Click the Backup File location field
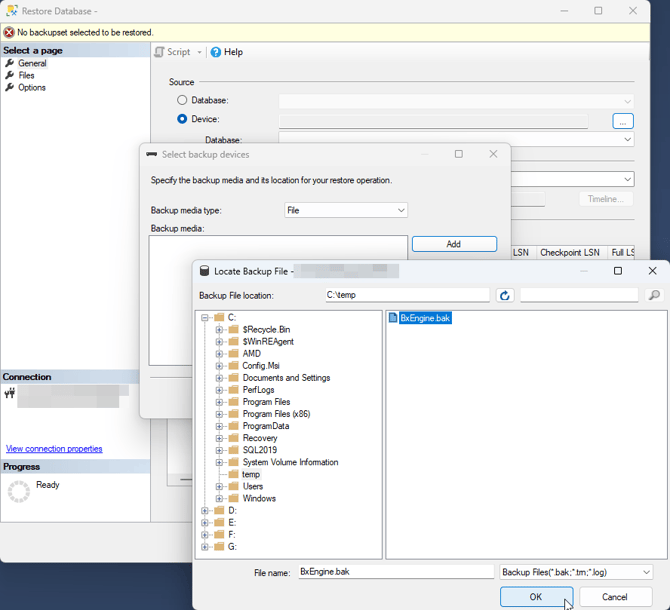The height and width of the screenshot is (610, 670). pyautogui.click(x=407, y=295)
